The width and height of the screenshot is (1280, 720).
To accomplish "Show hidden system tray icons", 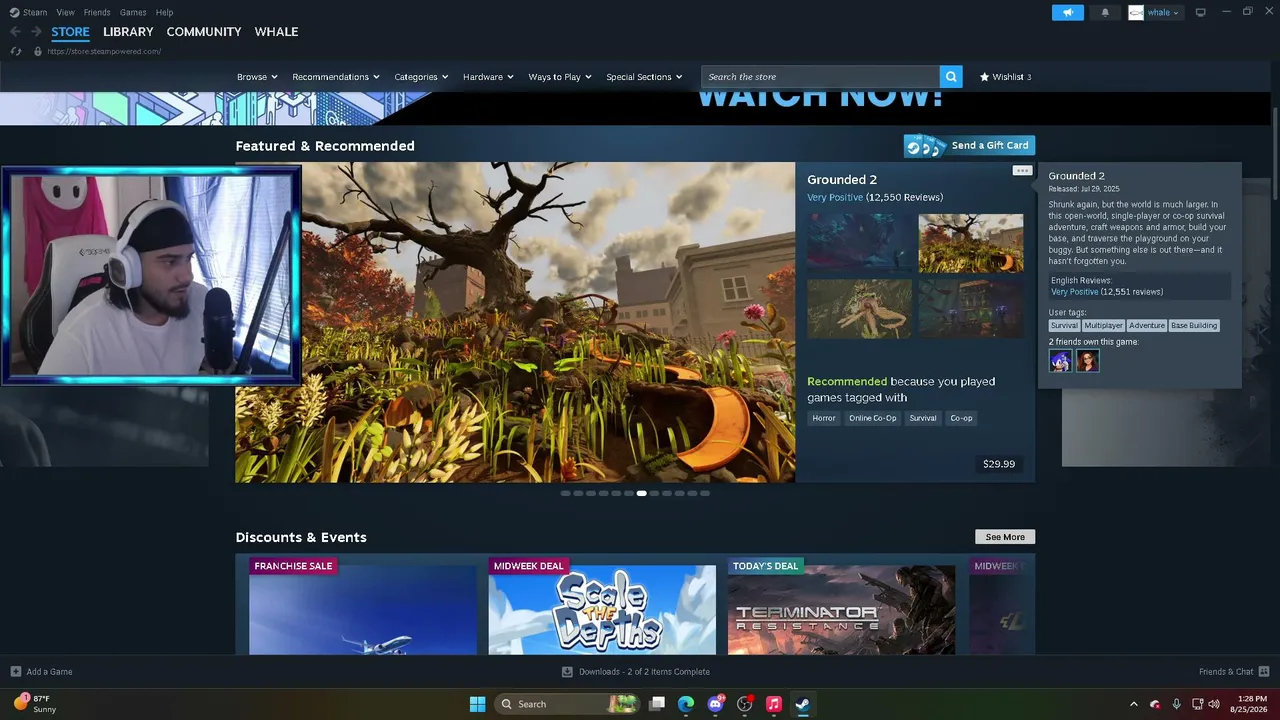I will coord(1133,704).
